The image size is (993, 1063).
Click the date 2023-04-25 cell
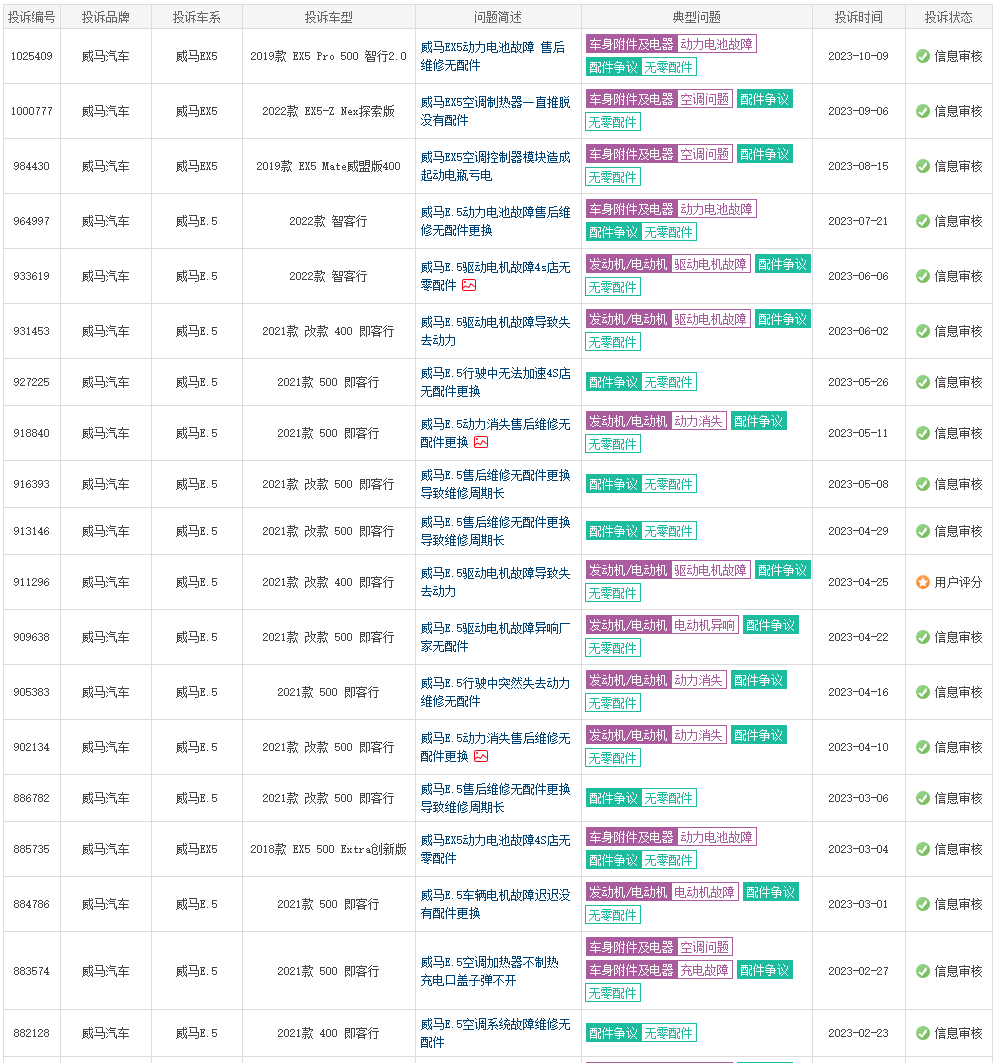click(858, 582)
